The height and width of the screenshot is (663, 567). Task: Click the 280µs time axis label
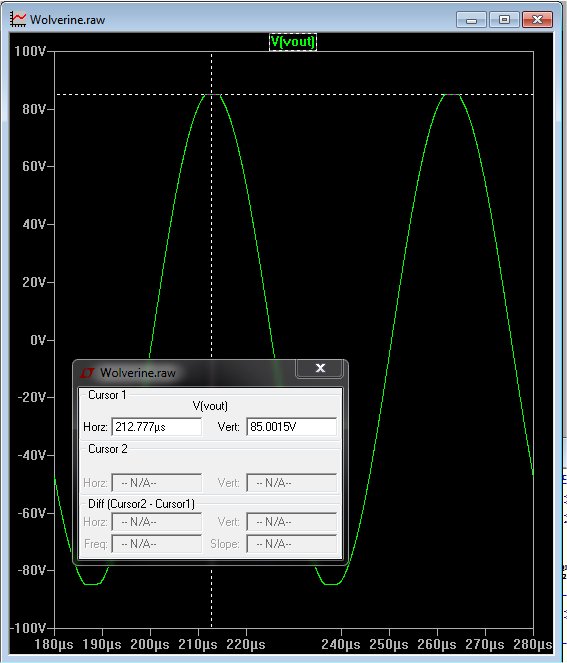[533, 644]
